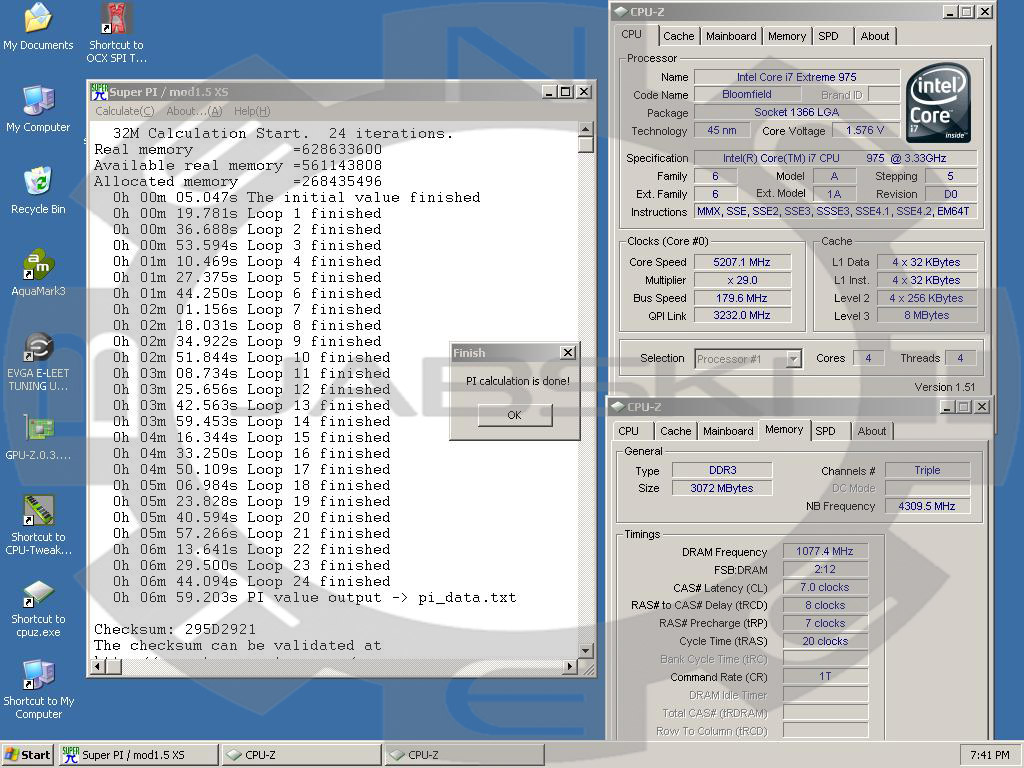Click Code Name value Bloomfield
This screenshot has height=768, width=1024.
point(746,95)
